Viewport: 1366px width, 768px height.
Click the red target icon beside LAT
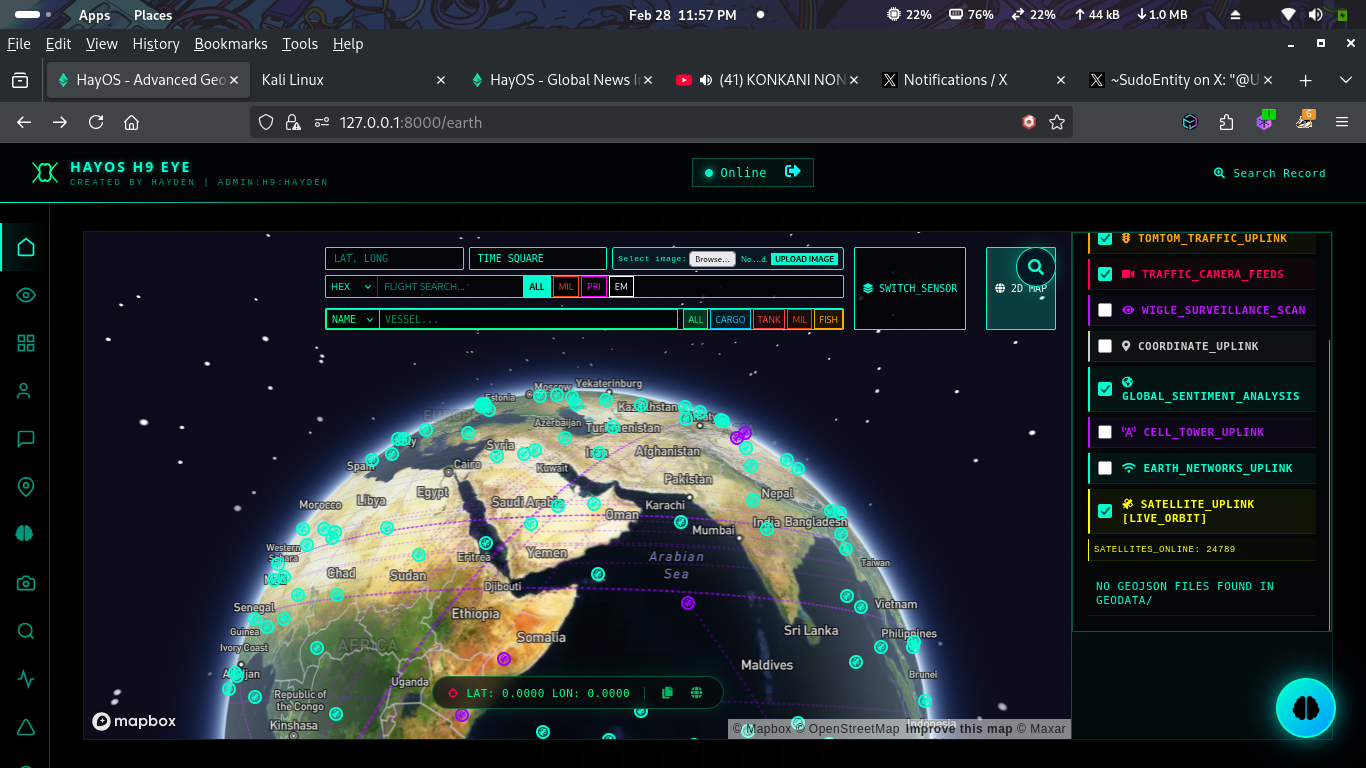453,693
